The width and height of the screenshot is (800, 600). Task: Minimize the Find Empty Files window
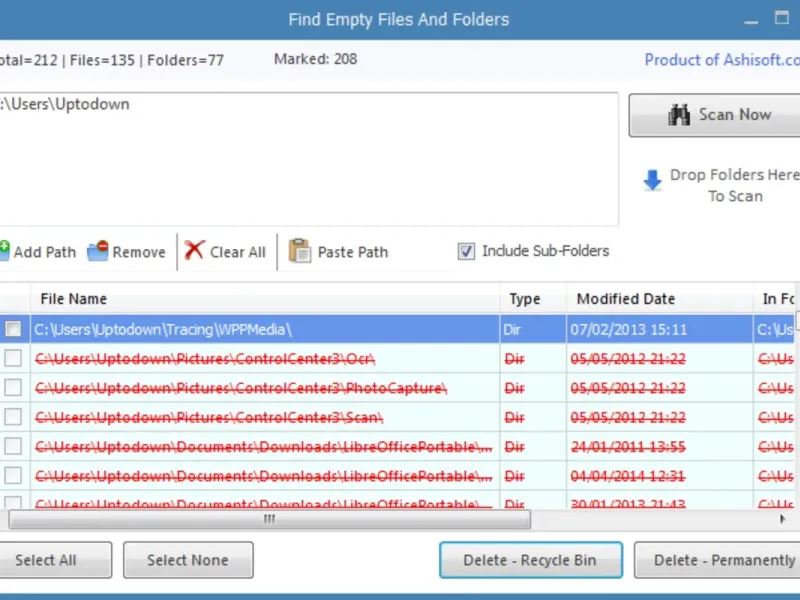click(751, 20)
